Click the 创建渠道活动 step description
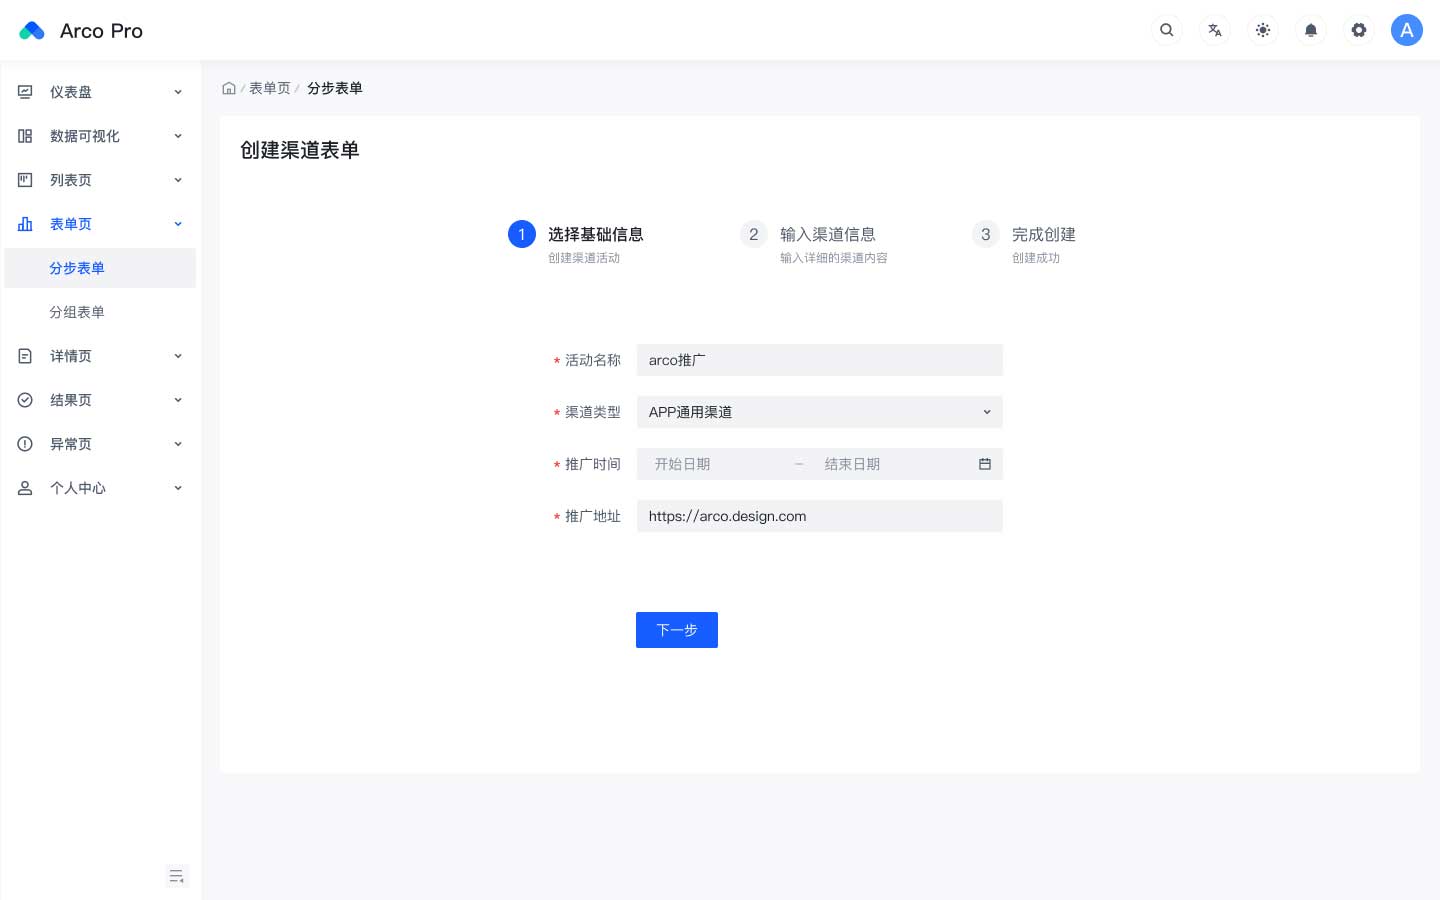 [584, 258]
